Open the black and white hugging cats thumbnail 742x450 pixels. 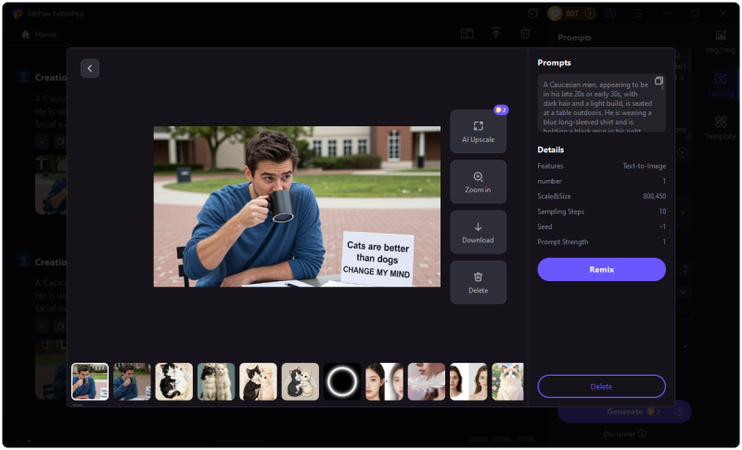point(174,382)
